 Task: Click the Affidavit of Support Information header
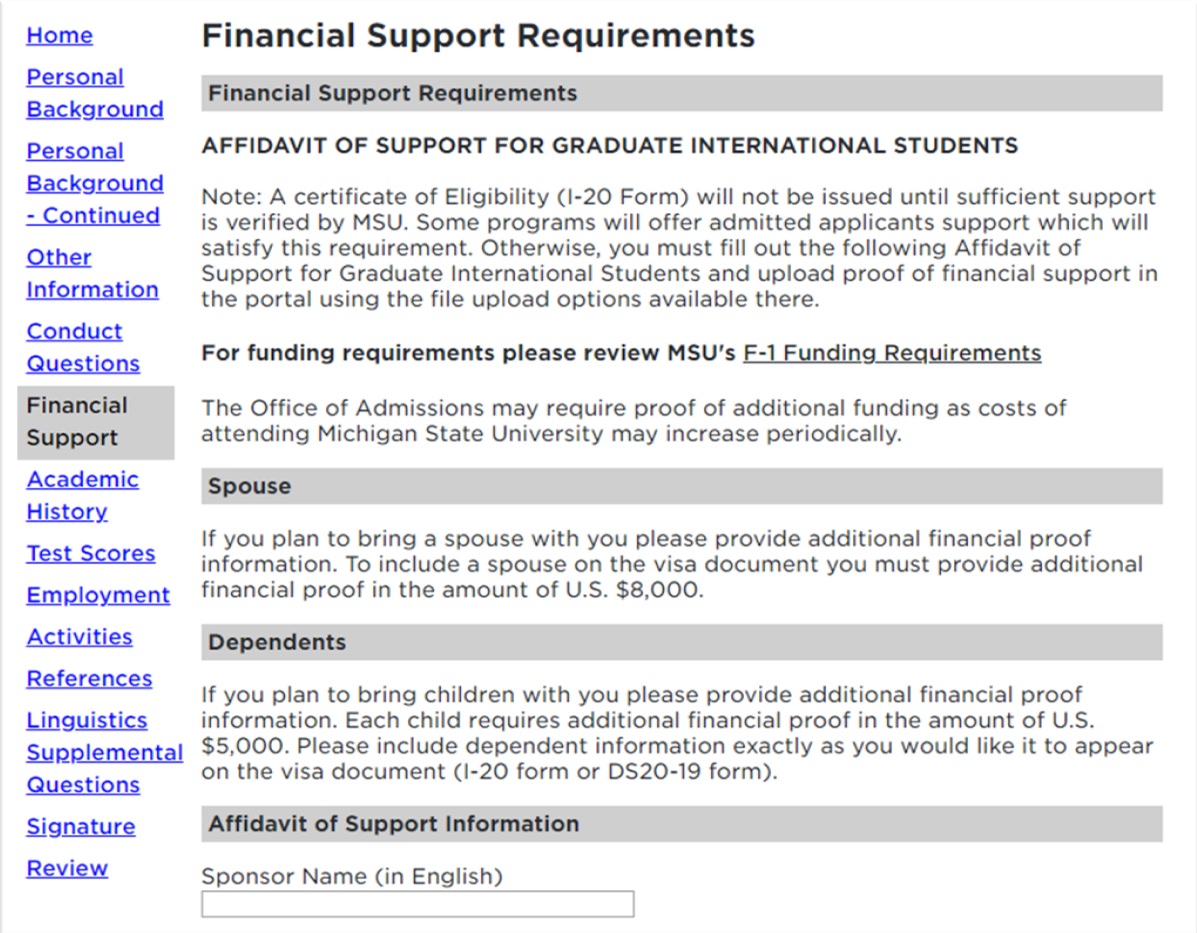(335, 824)
